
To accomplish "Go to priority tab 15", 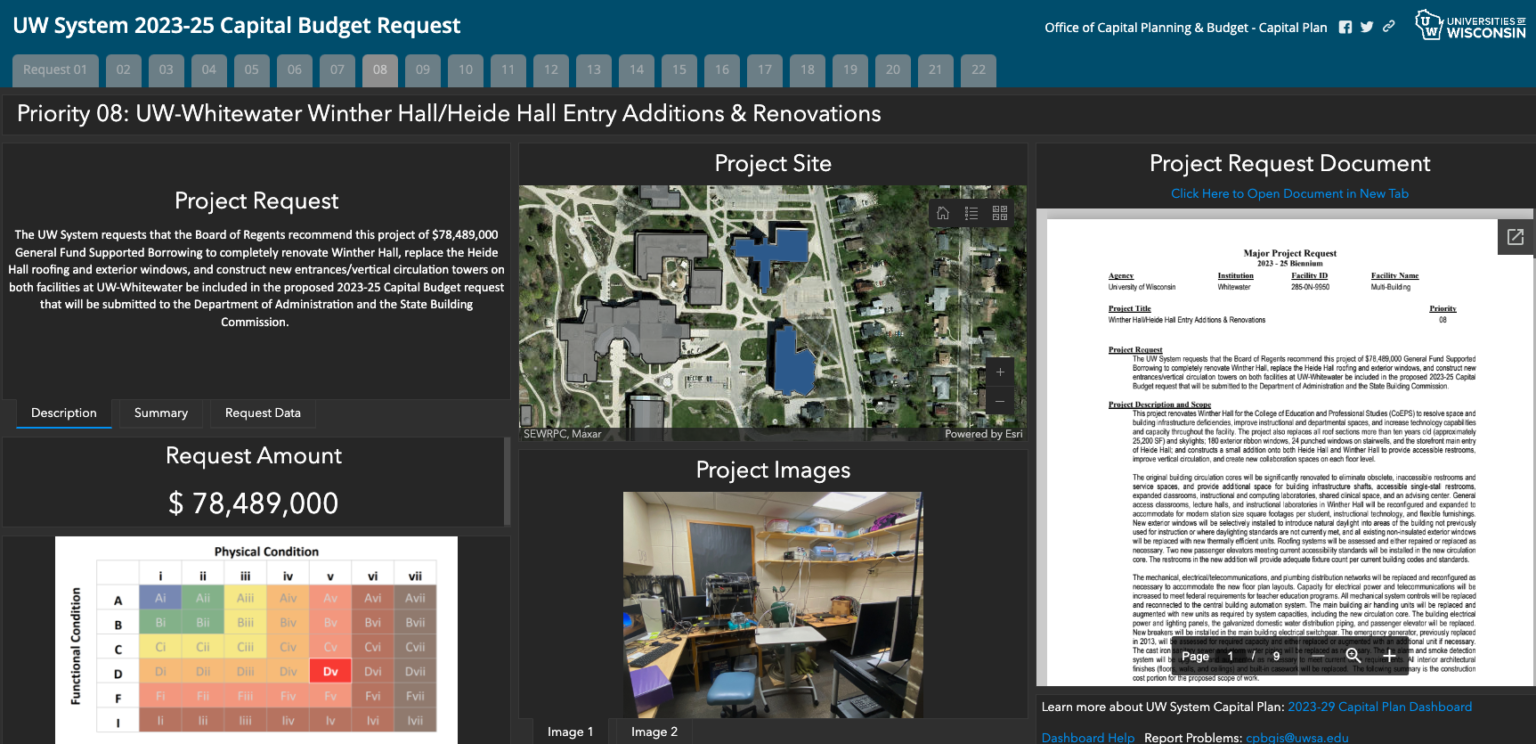I will click(x=679, y=70).
